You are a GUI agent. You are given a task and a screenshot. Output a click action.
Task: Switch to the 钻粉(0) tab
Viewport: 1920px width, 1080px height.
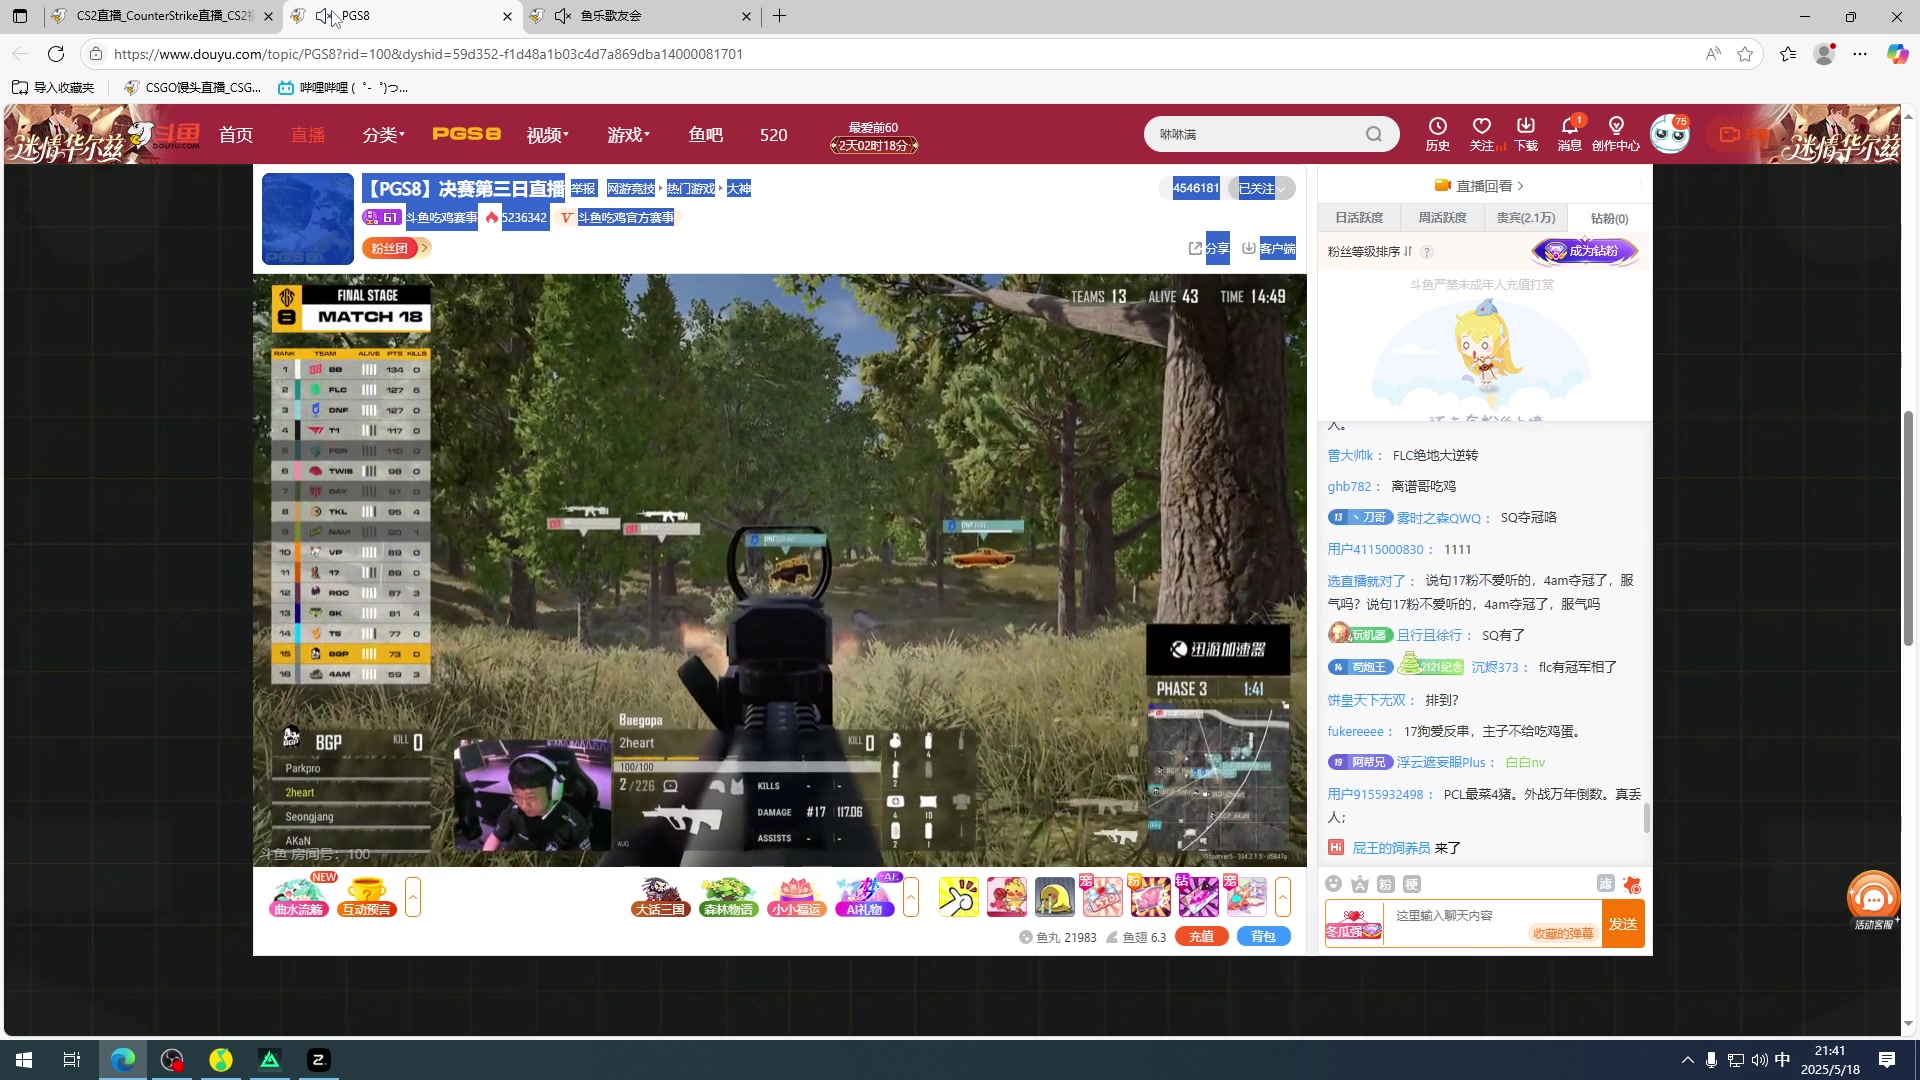click(x=1609, y=218)
